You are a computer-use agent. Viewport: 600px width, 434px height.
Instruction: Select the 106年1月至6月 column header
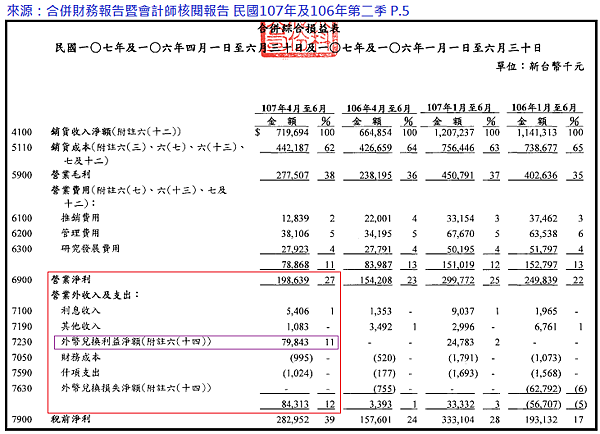(x=544, y=108)
